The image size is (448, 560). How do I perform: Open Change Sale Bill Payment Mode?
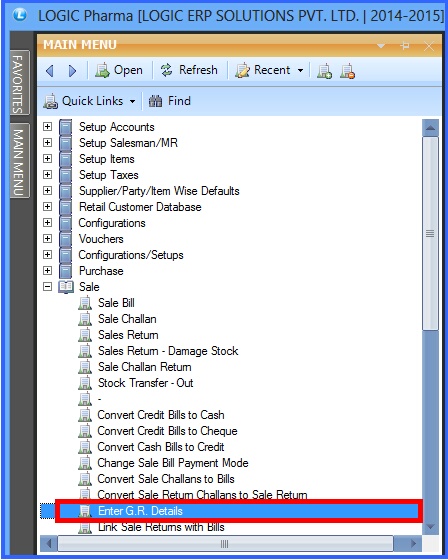coord(173,463)
